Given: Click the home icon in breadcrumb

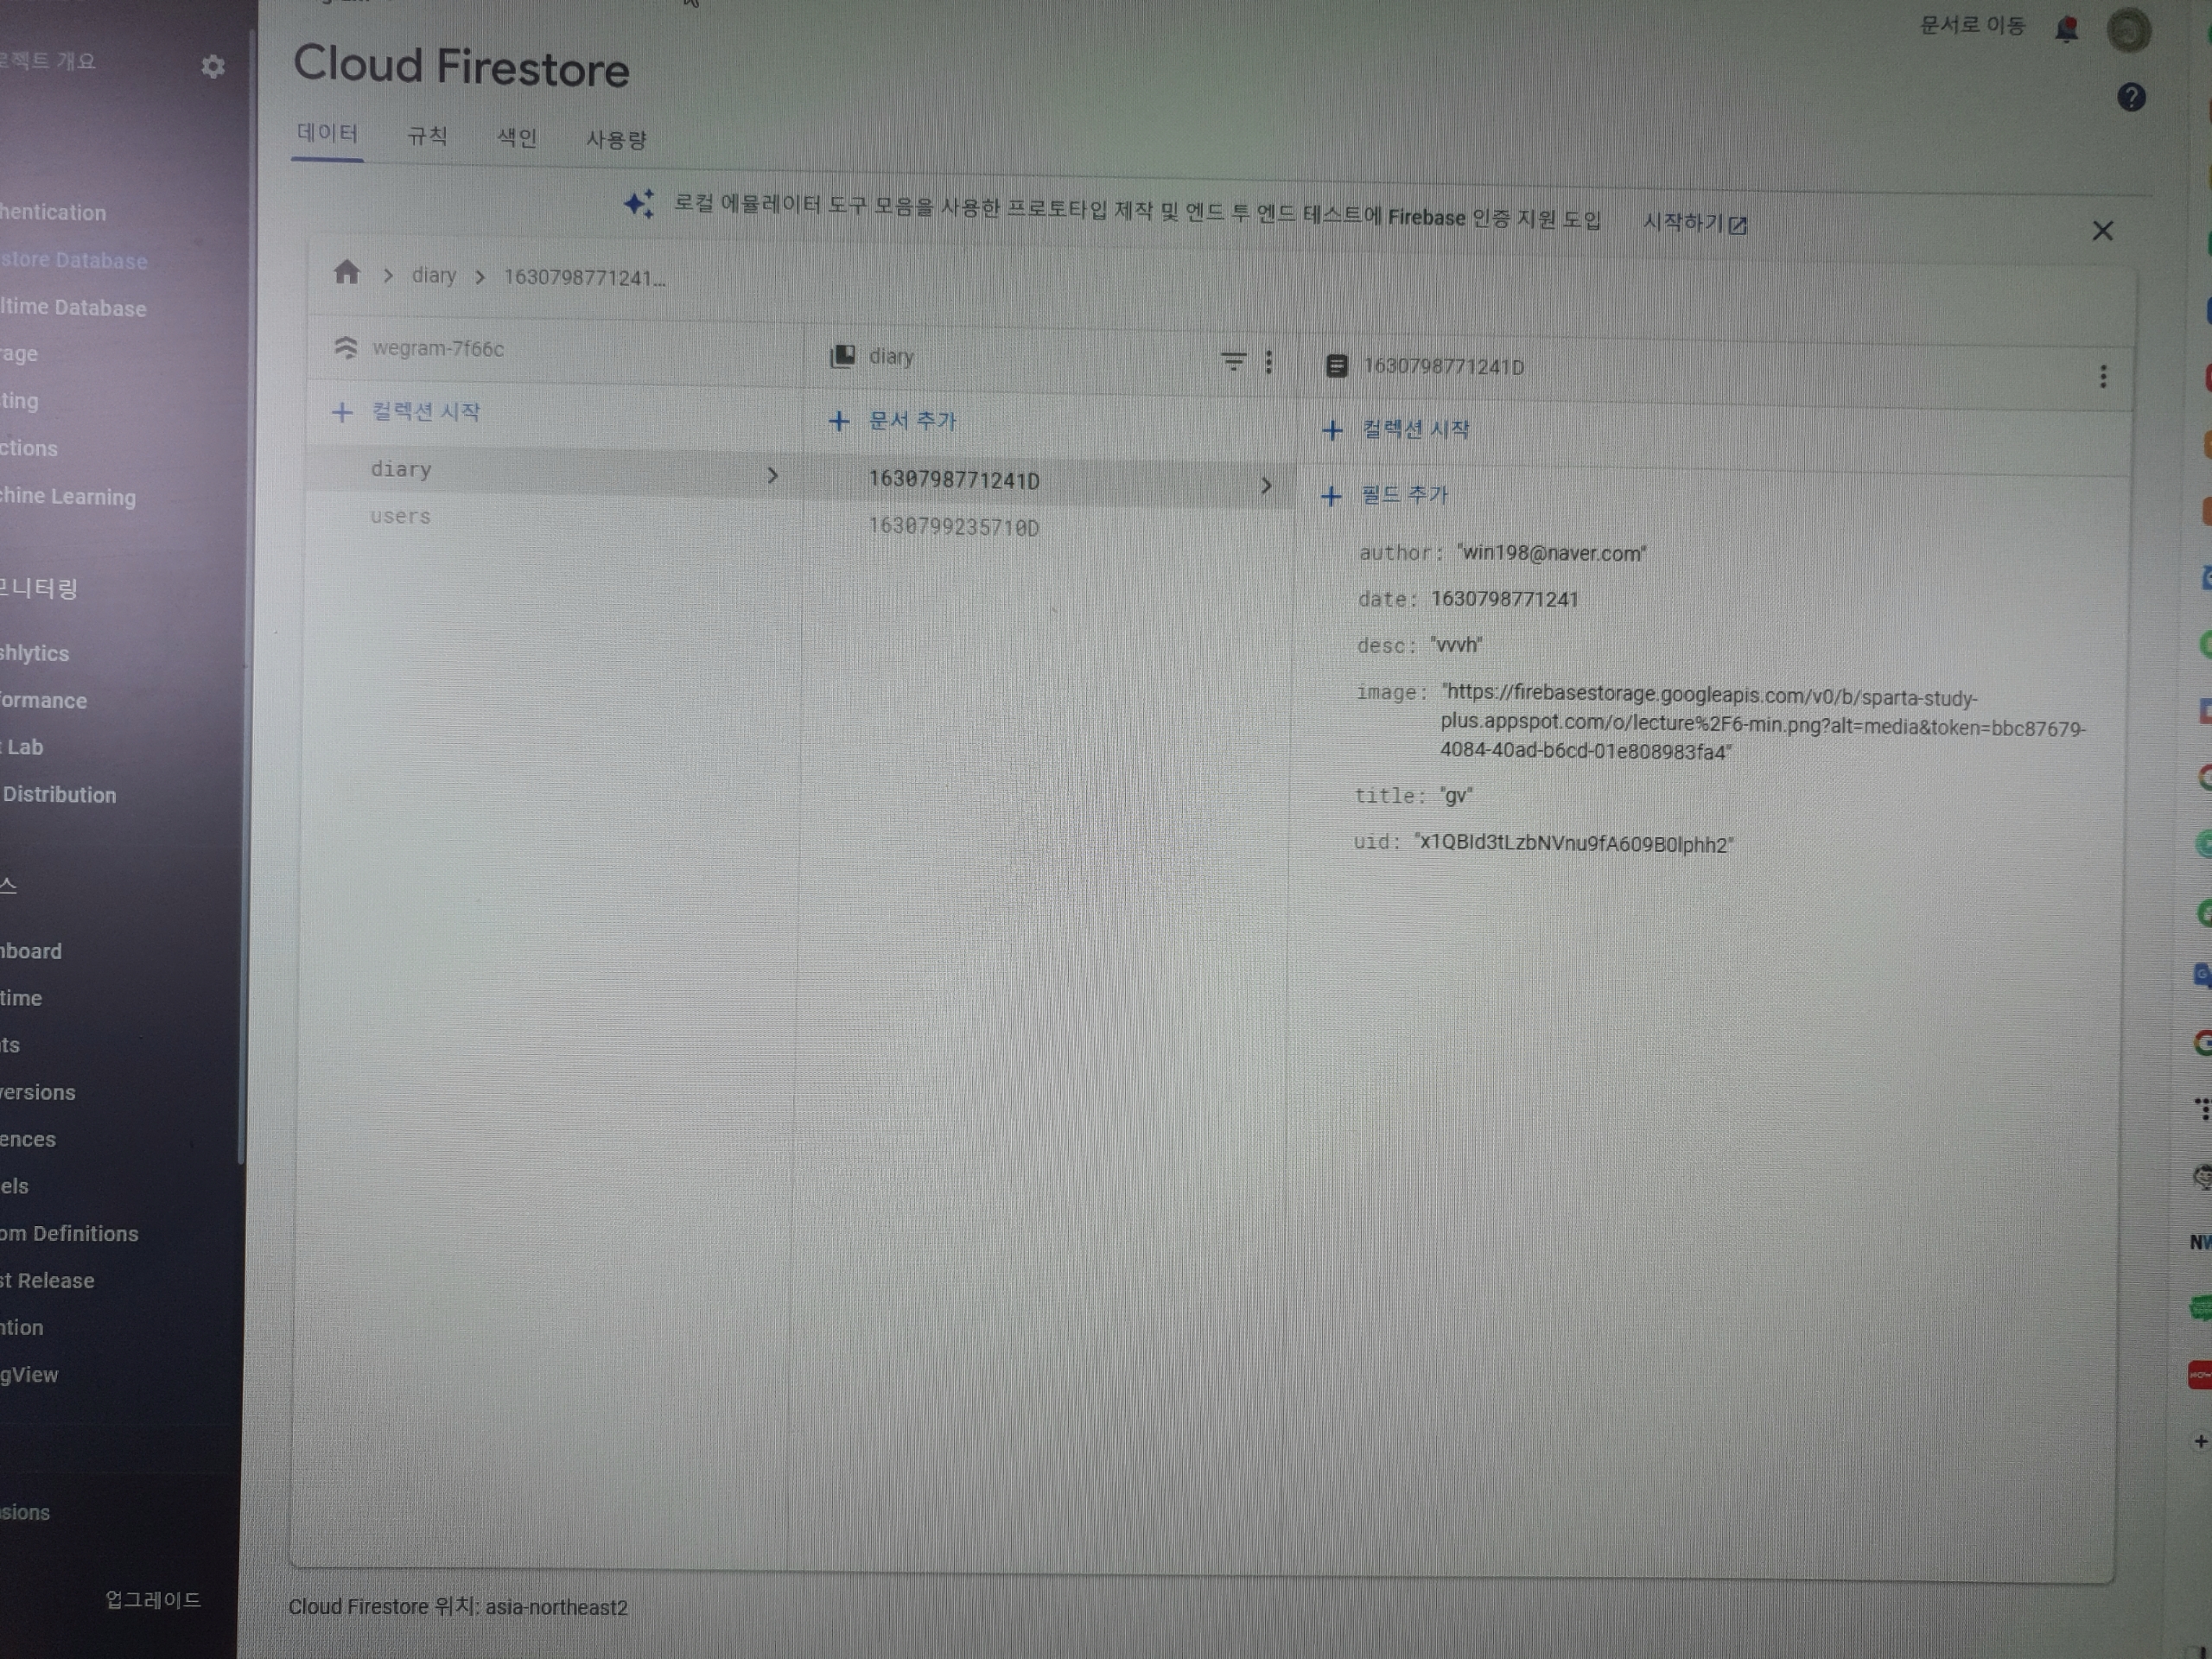Looking at the screenshot, I should pyautogui.click(x=346, y=272).
